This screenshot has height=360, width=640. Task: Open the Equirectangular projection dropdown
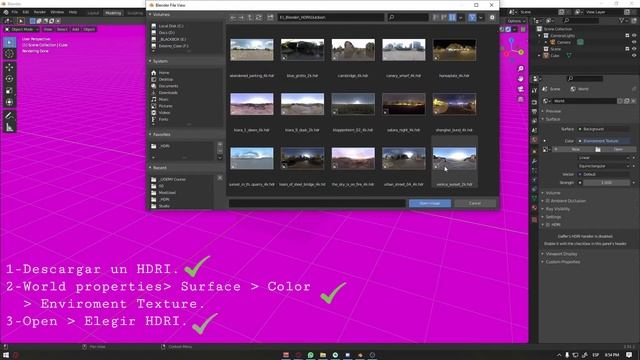(x=604, y=166)
